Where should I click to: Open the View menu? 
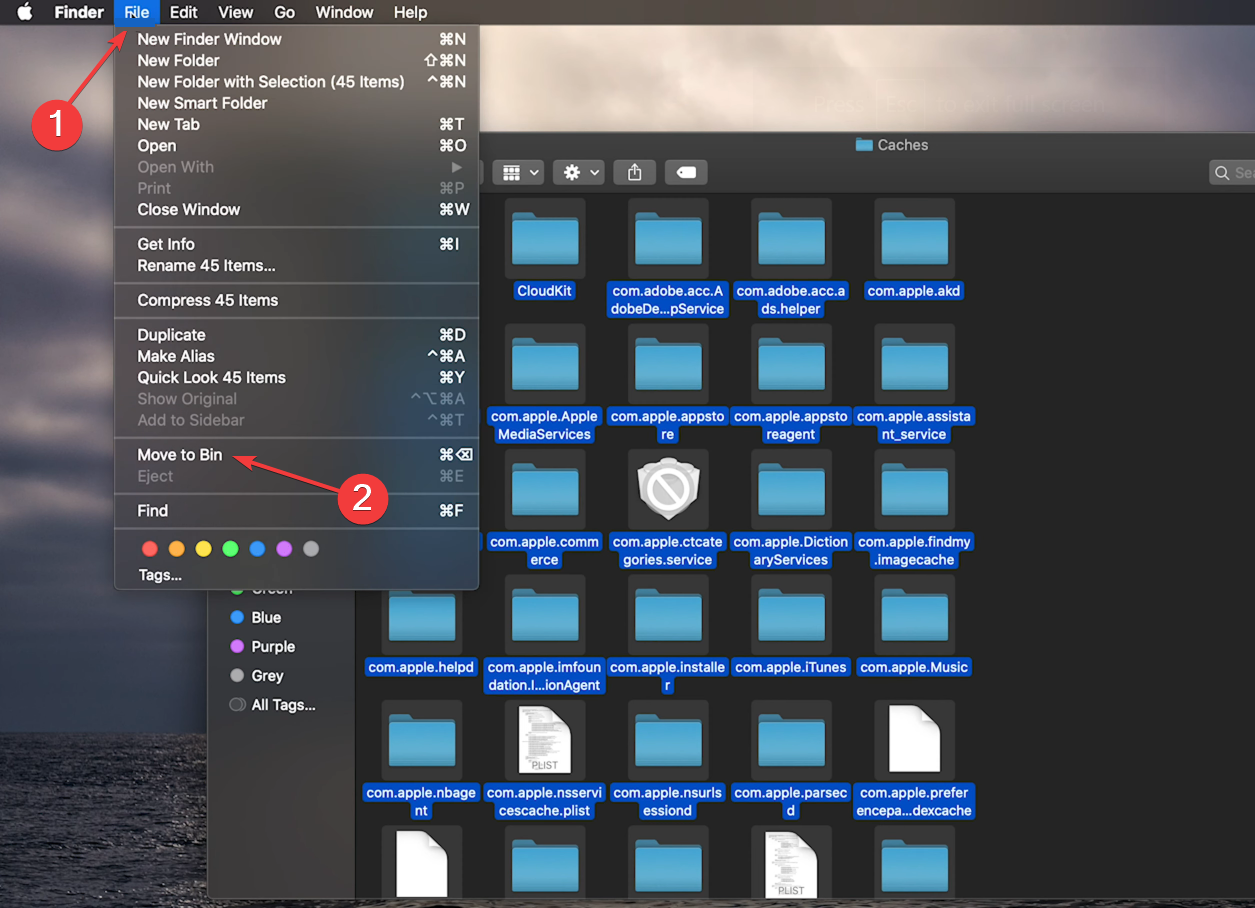coord(235,12)
